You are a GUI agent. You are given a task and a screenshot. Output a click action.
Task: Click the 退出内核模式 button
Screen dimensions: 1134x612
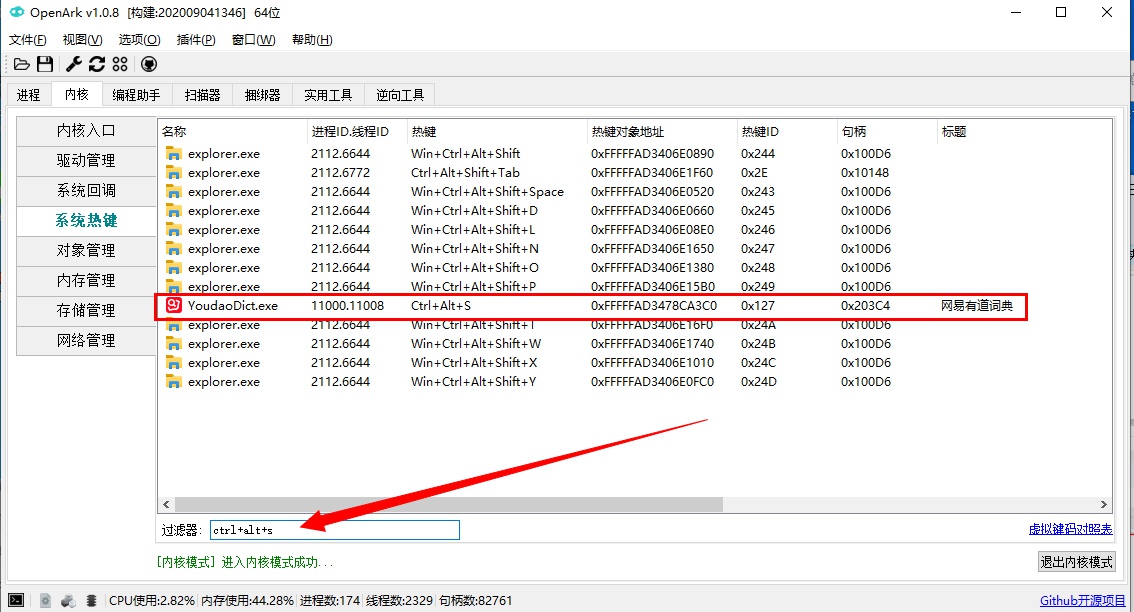(1076, 561)
